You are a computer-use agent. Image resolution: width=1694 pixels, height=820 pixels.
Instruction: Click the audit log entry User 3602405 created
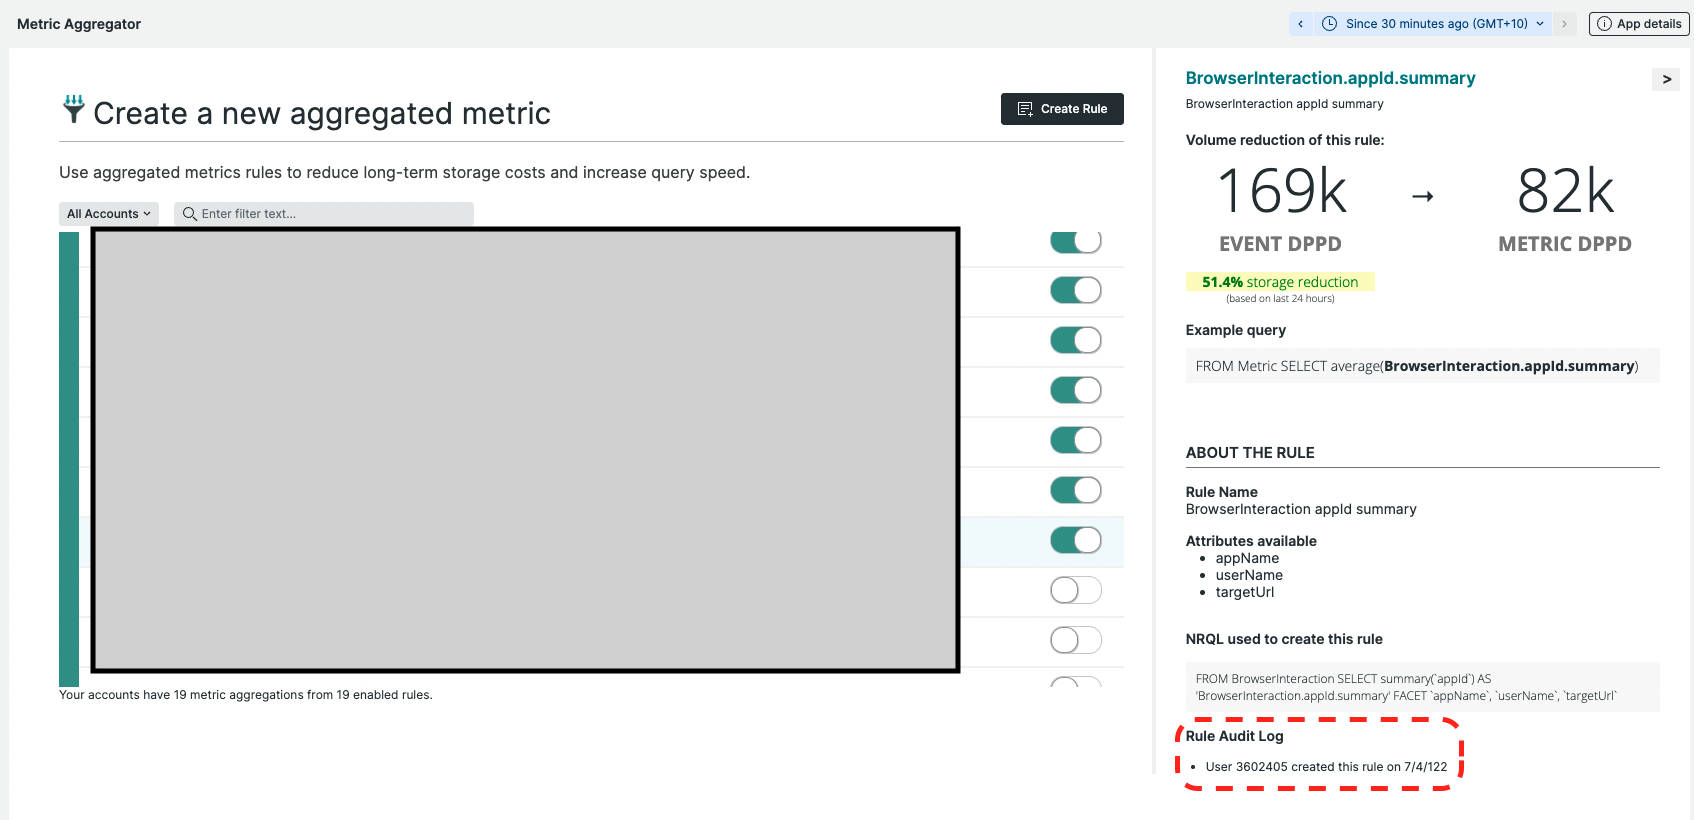click(1326, 767)
